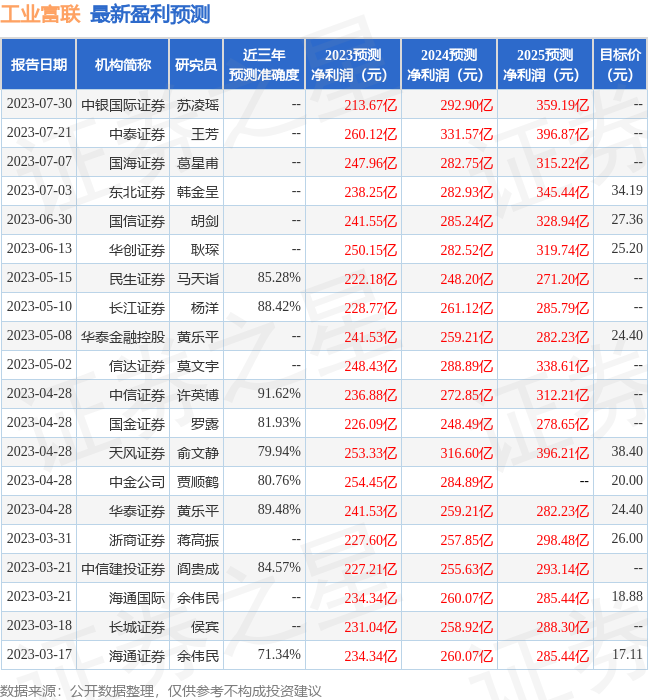Viewport: 648px width, 700px height.
Task: Click target price 27.36
Action: tap(627, 220)
